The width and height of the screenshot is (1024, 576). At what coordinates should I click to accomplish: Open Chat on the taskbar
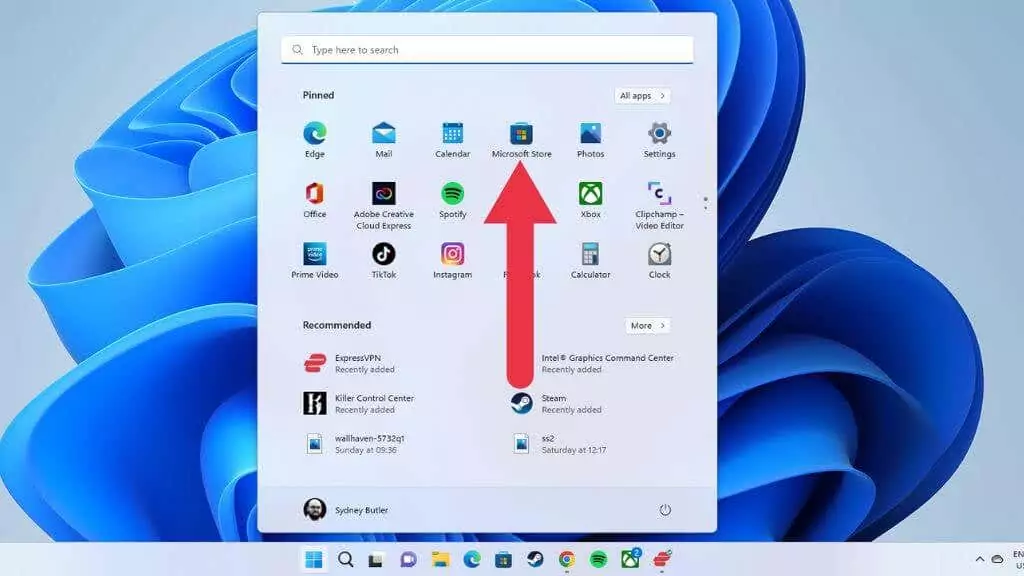coord(408,560)
